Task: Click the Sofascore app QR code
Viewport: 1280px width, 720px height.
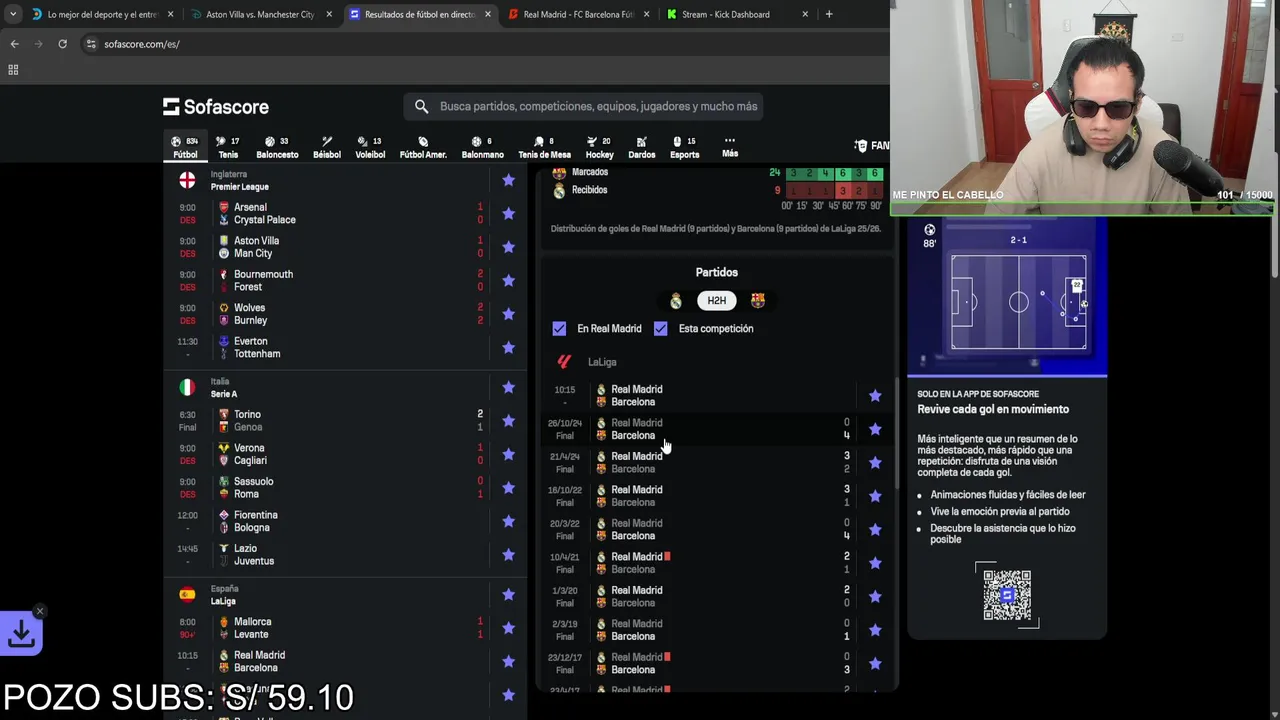Action: (x=1007, y=595)
